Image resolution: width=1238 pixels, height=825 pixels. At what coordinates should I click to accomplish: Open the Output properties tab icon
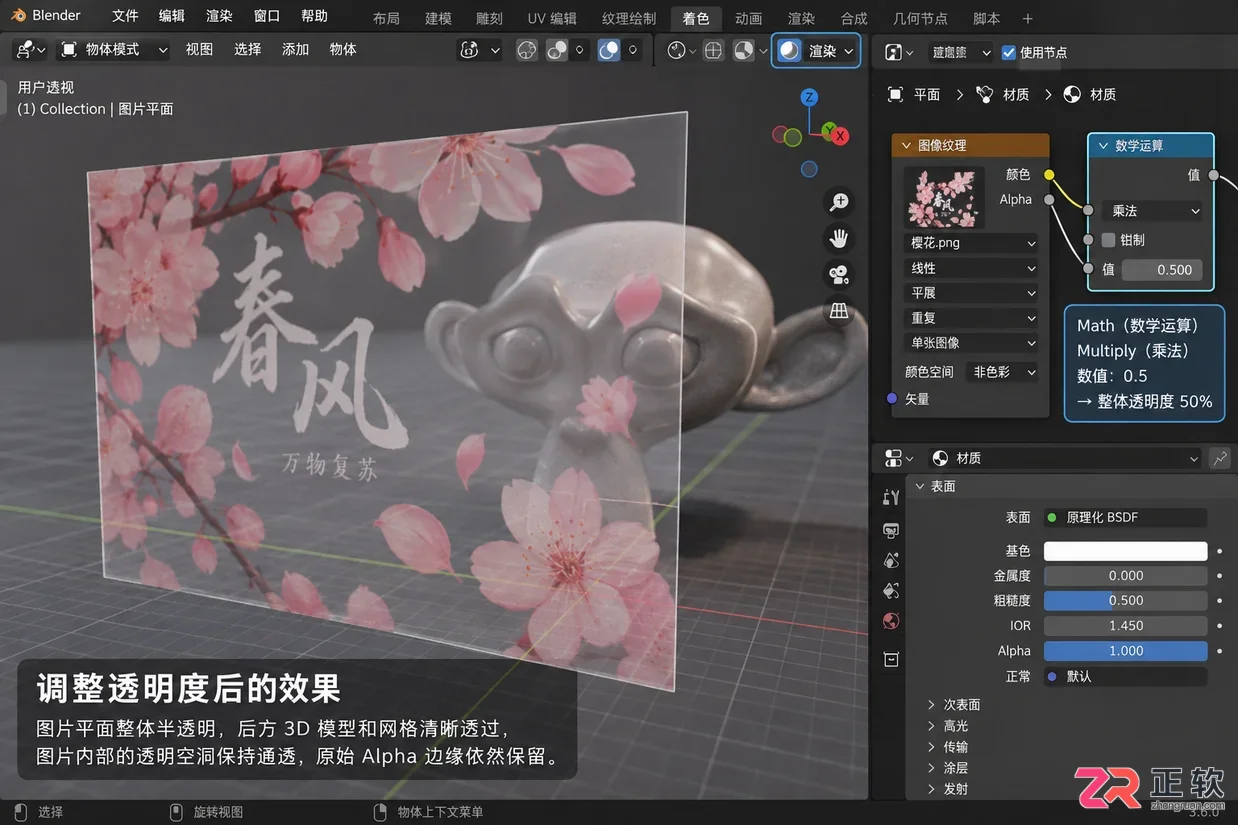coord(891,530)
